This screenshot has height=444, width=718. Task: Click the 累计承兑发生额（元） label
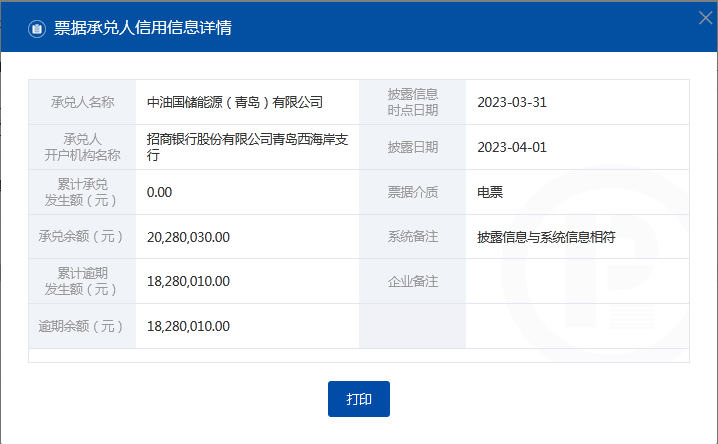pos(82,192)
